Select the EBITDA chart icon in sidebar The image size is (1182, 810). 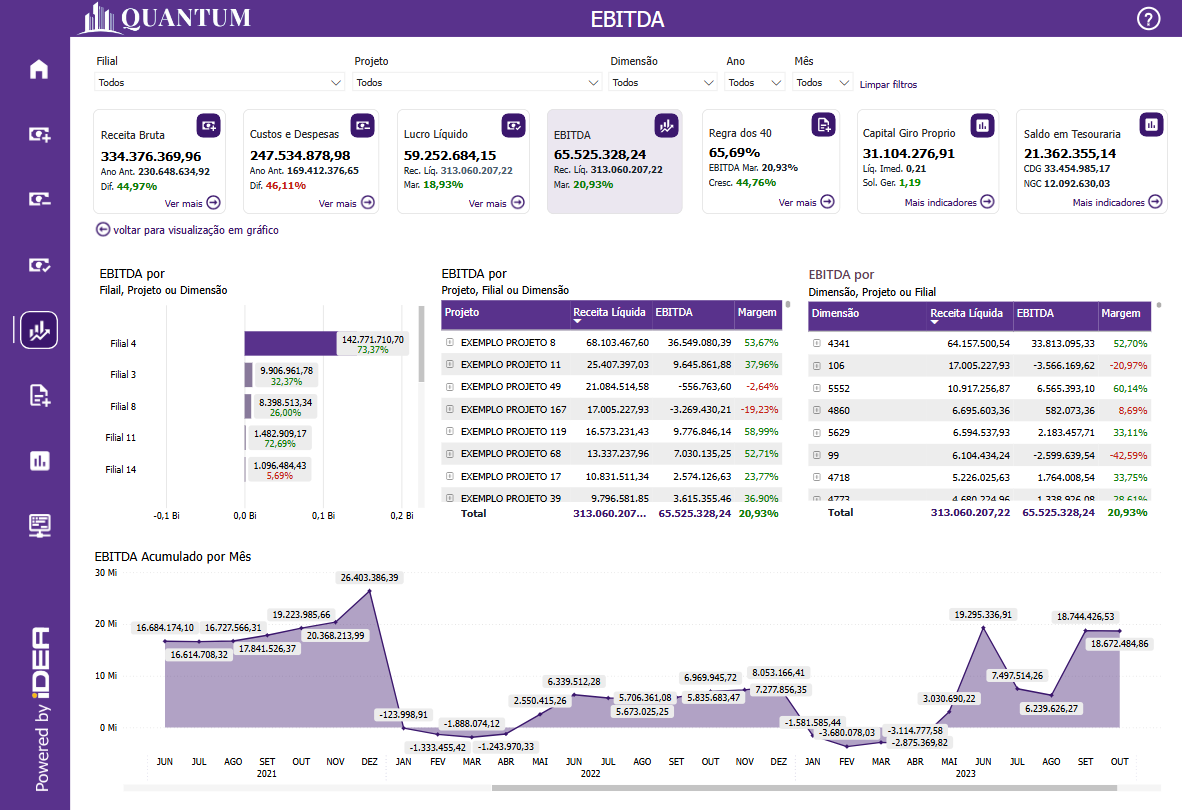[x=39, y=329]
